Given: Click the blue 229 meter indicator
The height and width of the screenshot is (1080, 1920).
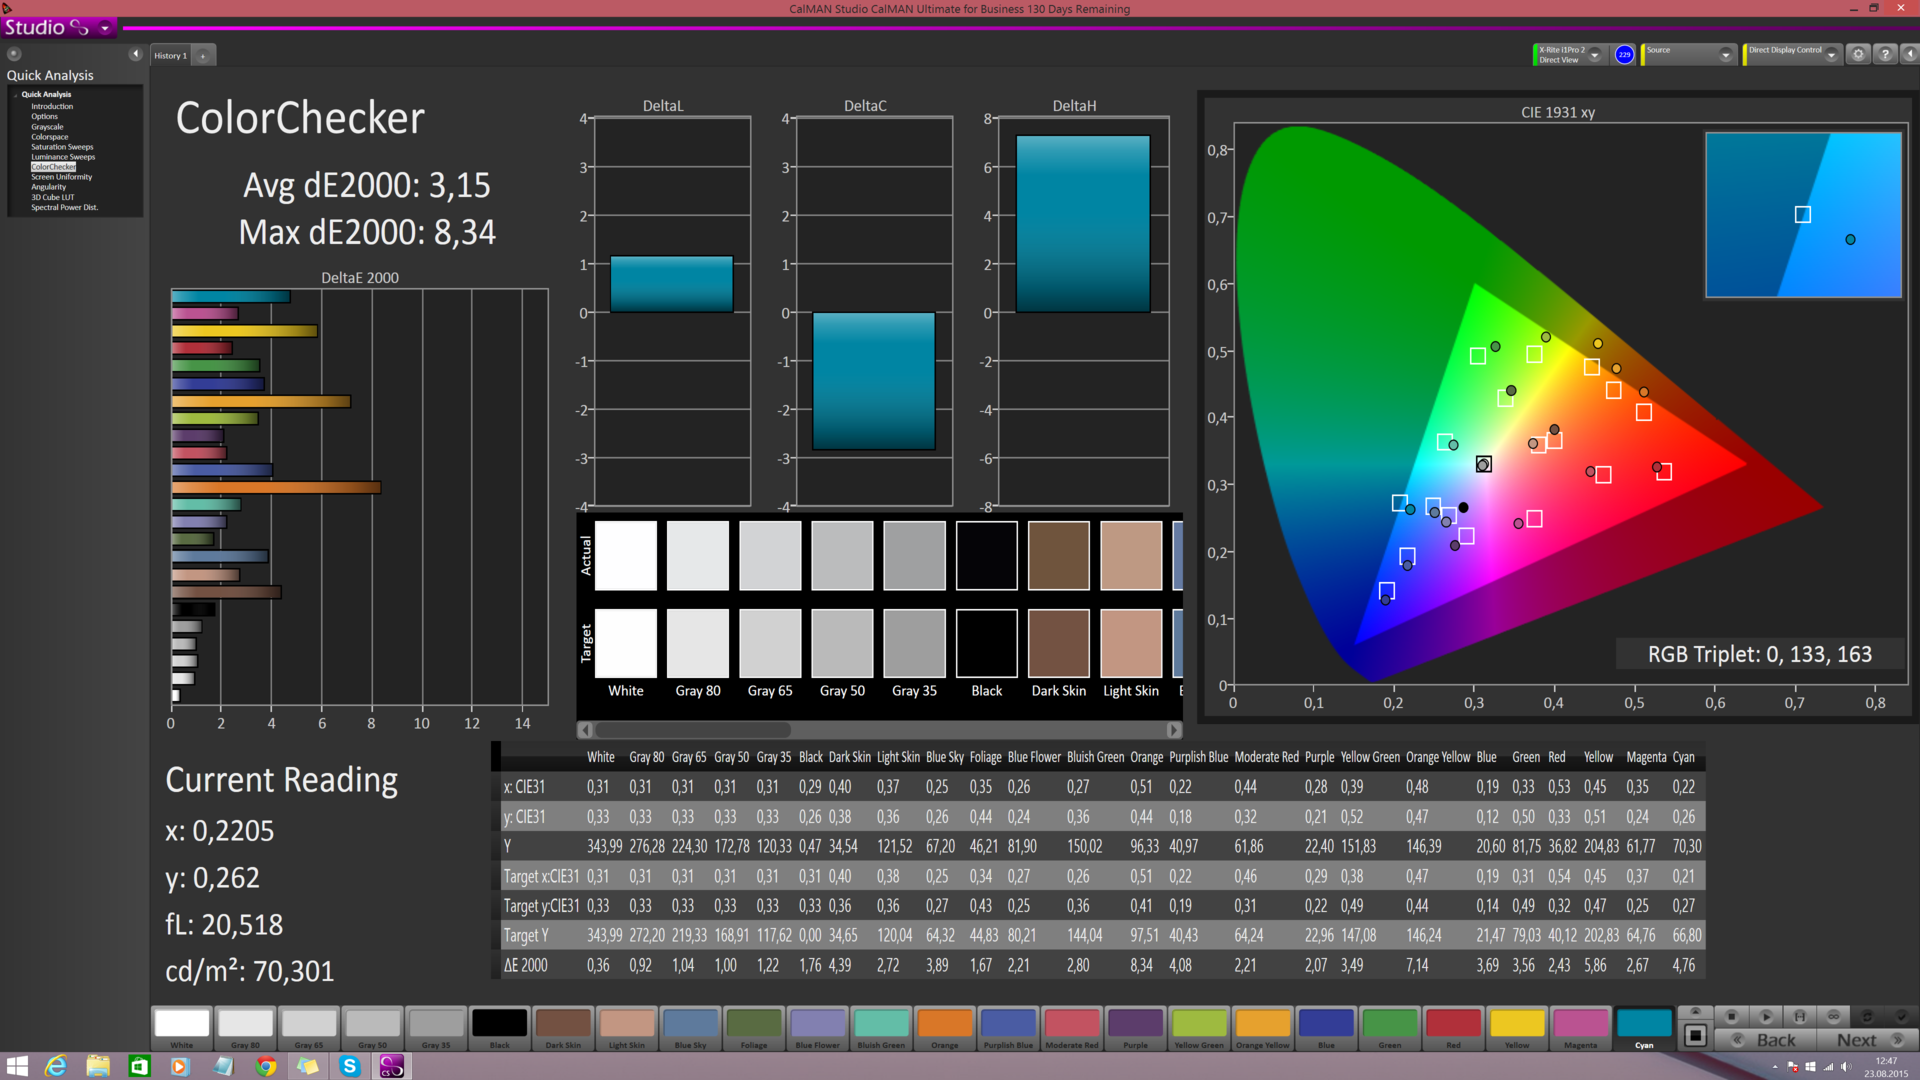Looking at the screenshot, I should 1624,55.
